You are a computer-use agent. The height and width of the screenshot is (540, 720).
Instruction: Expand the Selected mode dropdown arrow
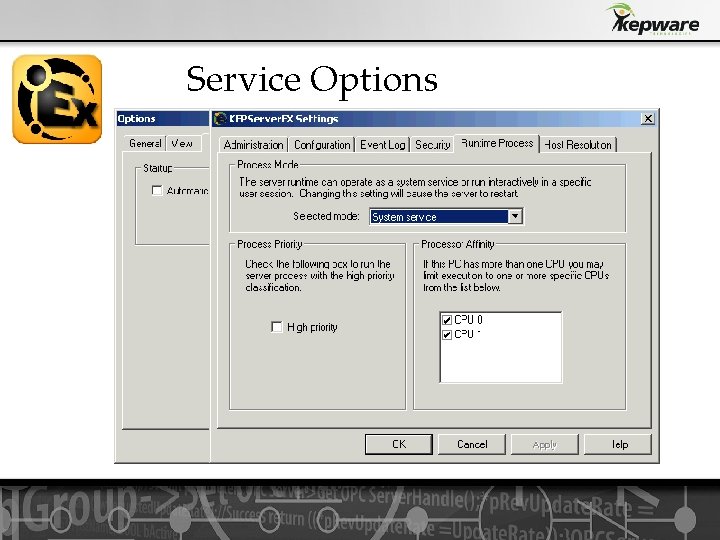515,216
